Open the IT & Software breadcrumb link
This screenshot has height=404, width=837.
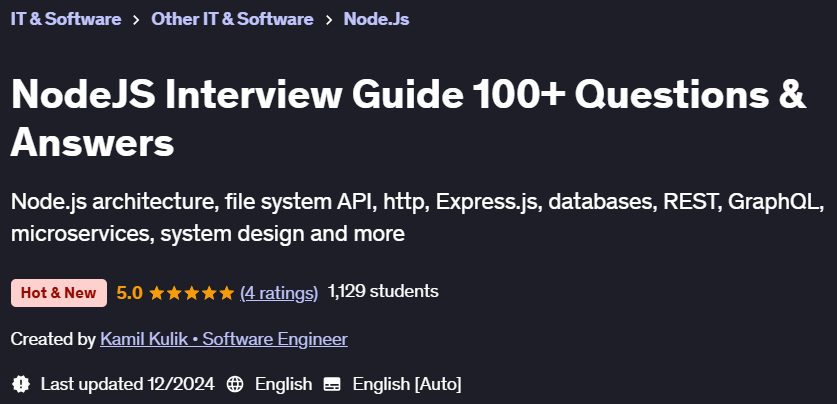(x=66, y=19)
